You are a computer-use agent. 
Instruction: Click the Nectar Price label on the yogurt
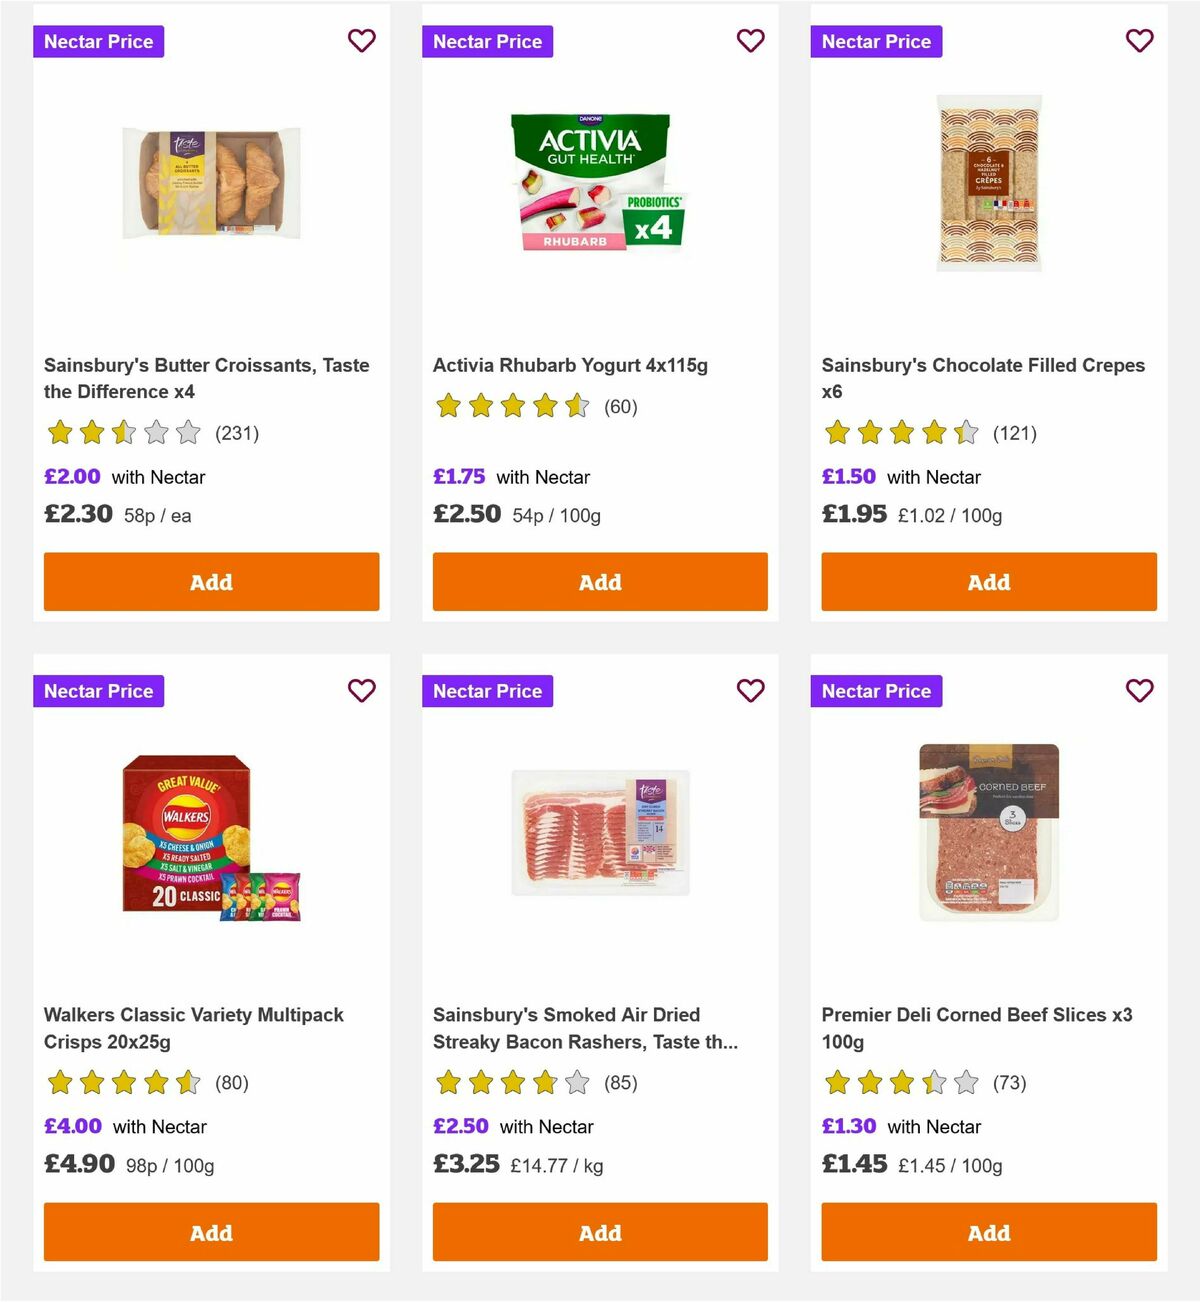pyautogui.click(x=487, y=41)
